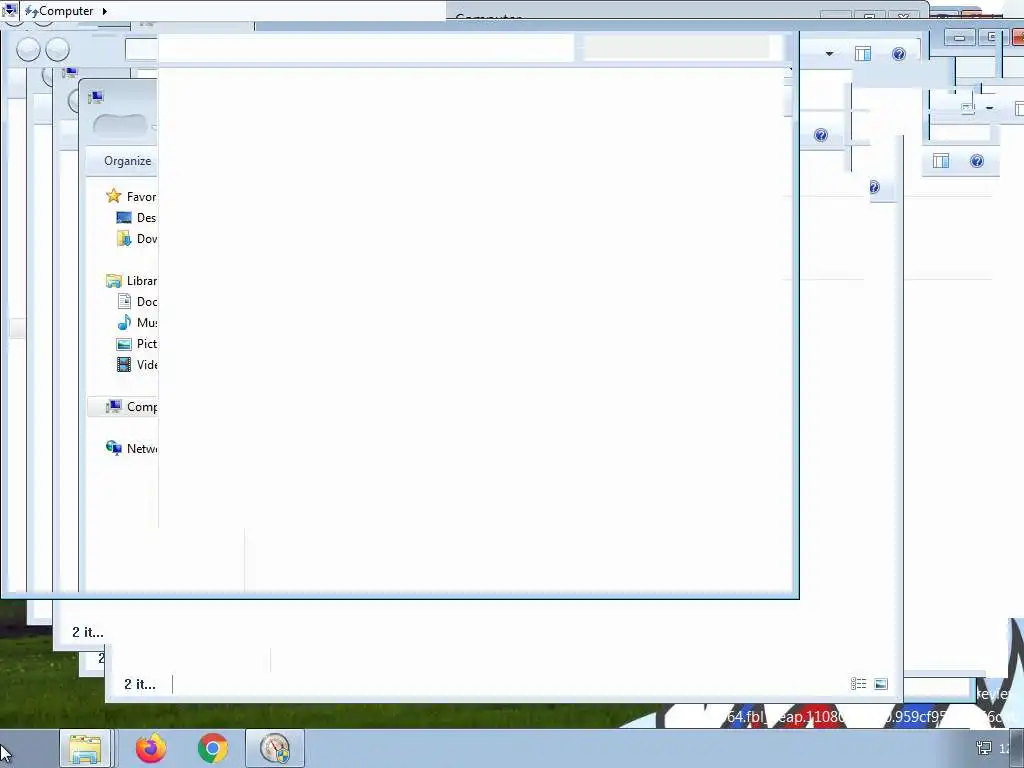Screen dimensions: 1024x768
Task: Click the address bar field
Action: [x=350, y=49]
